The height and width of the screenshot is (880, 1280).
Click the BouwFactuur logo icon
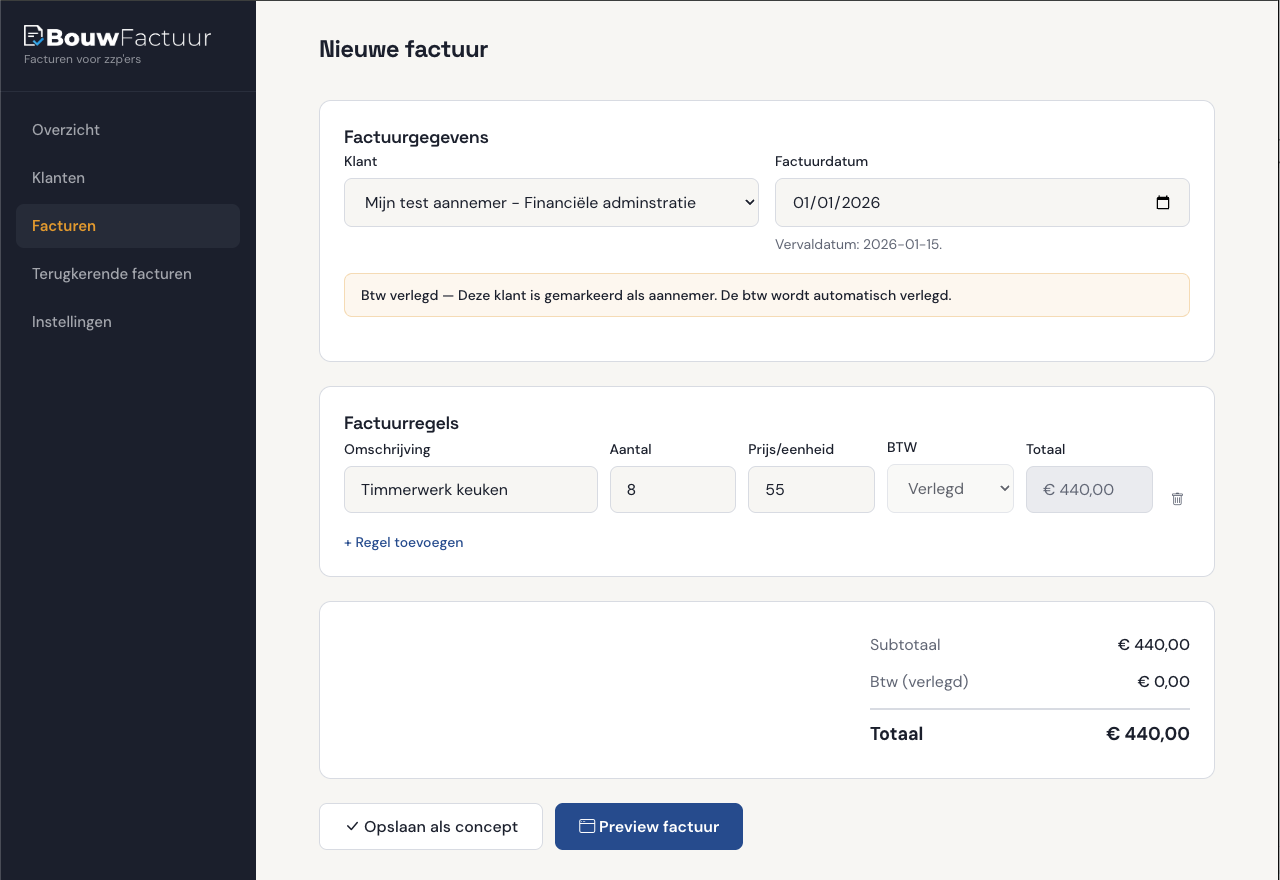pyautogui.click(x=34, y=37)
